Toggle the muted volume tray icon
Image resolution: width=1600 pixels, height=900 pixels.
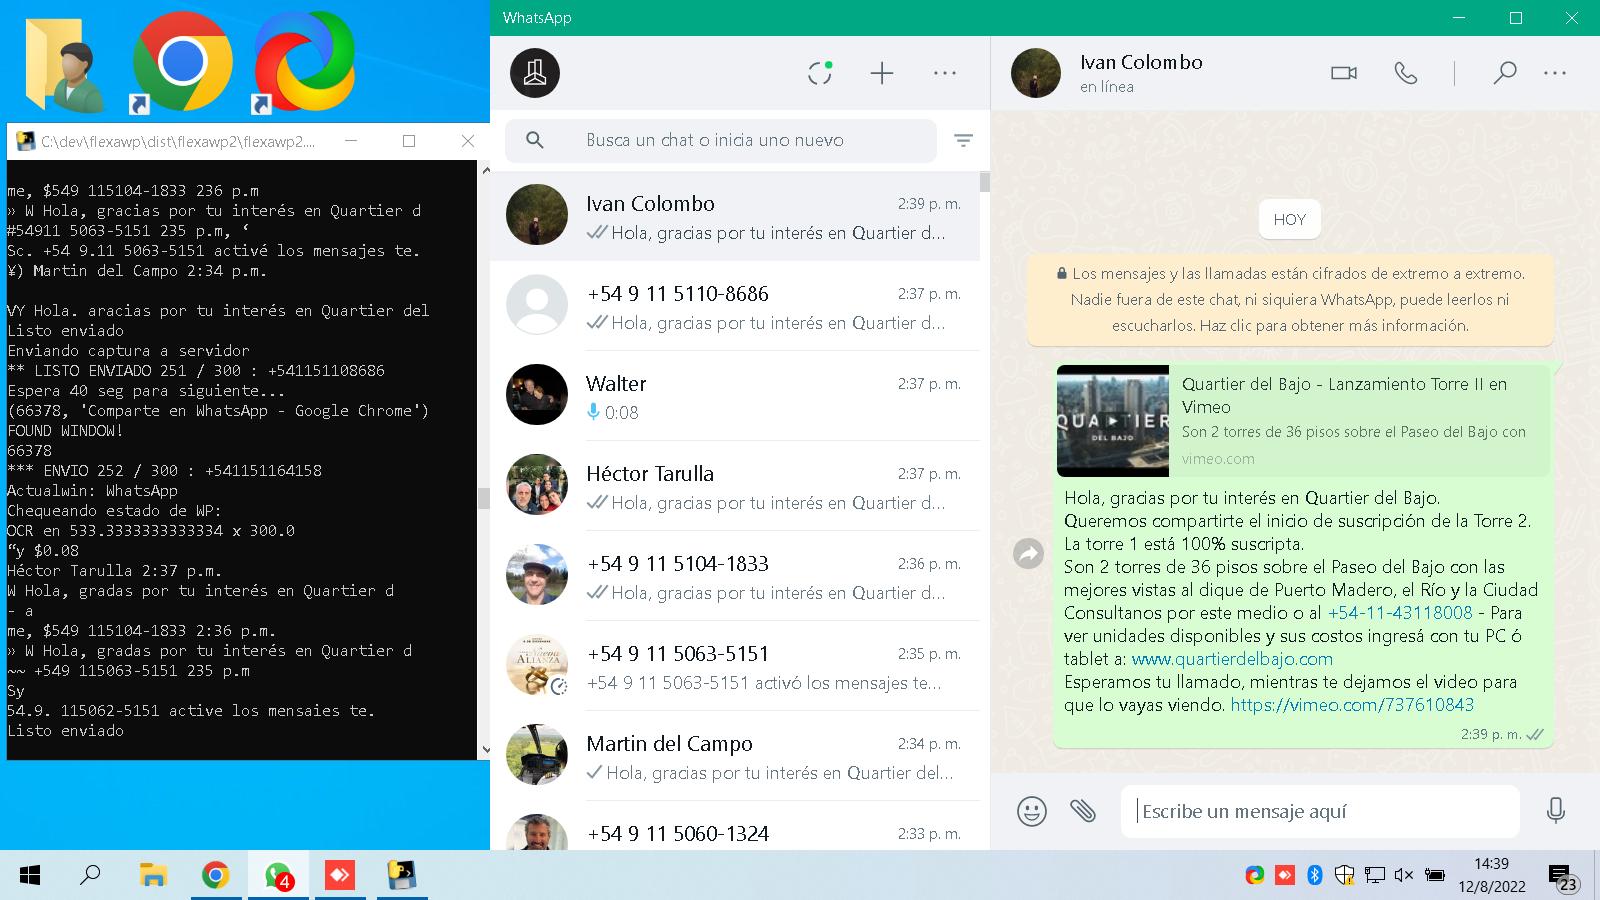click(1404, 876)
